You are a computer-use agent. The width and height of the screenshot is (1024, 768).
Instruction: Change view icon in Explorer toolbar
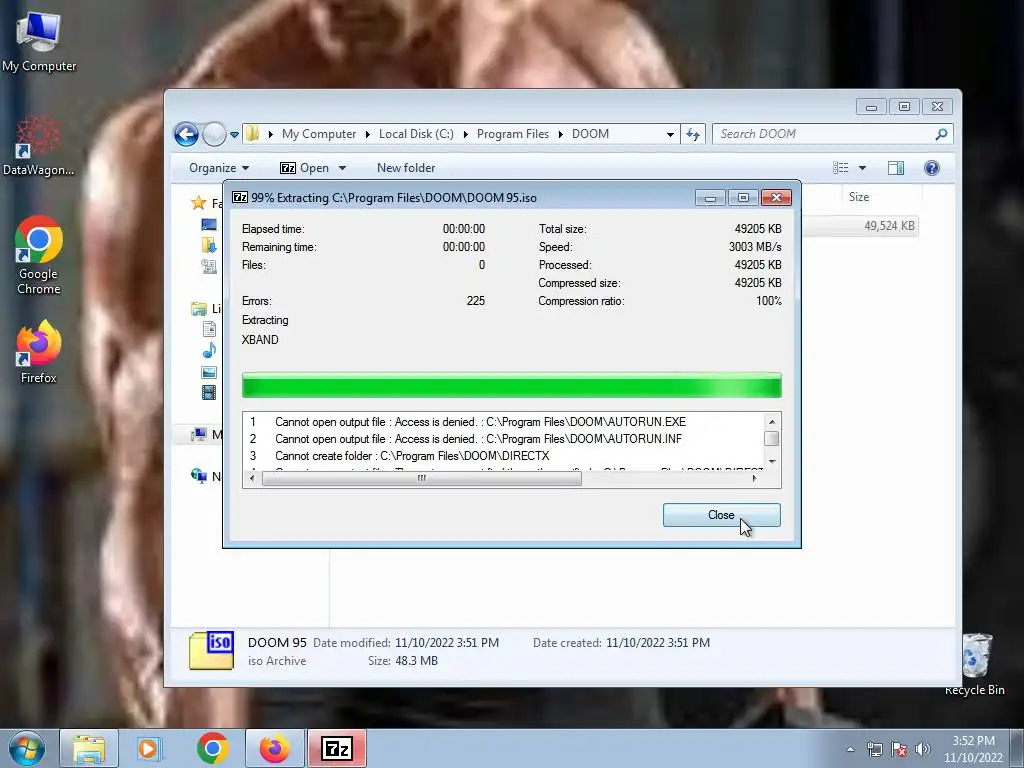pos(841,168)
